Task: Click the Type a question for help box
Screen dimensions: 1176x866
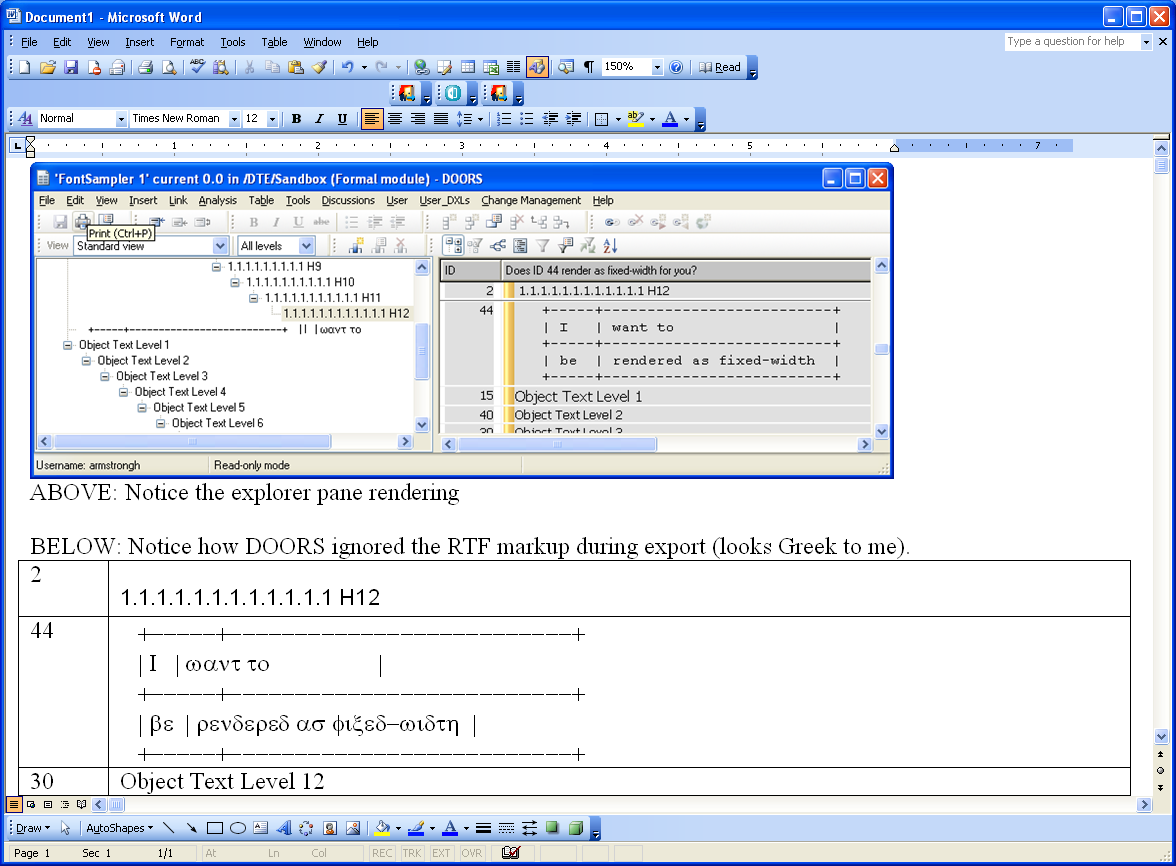Action: click(1072, 41)
